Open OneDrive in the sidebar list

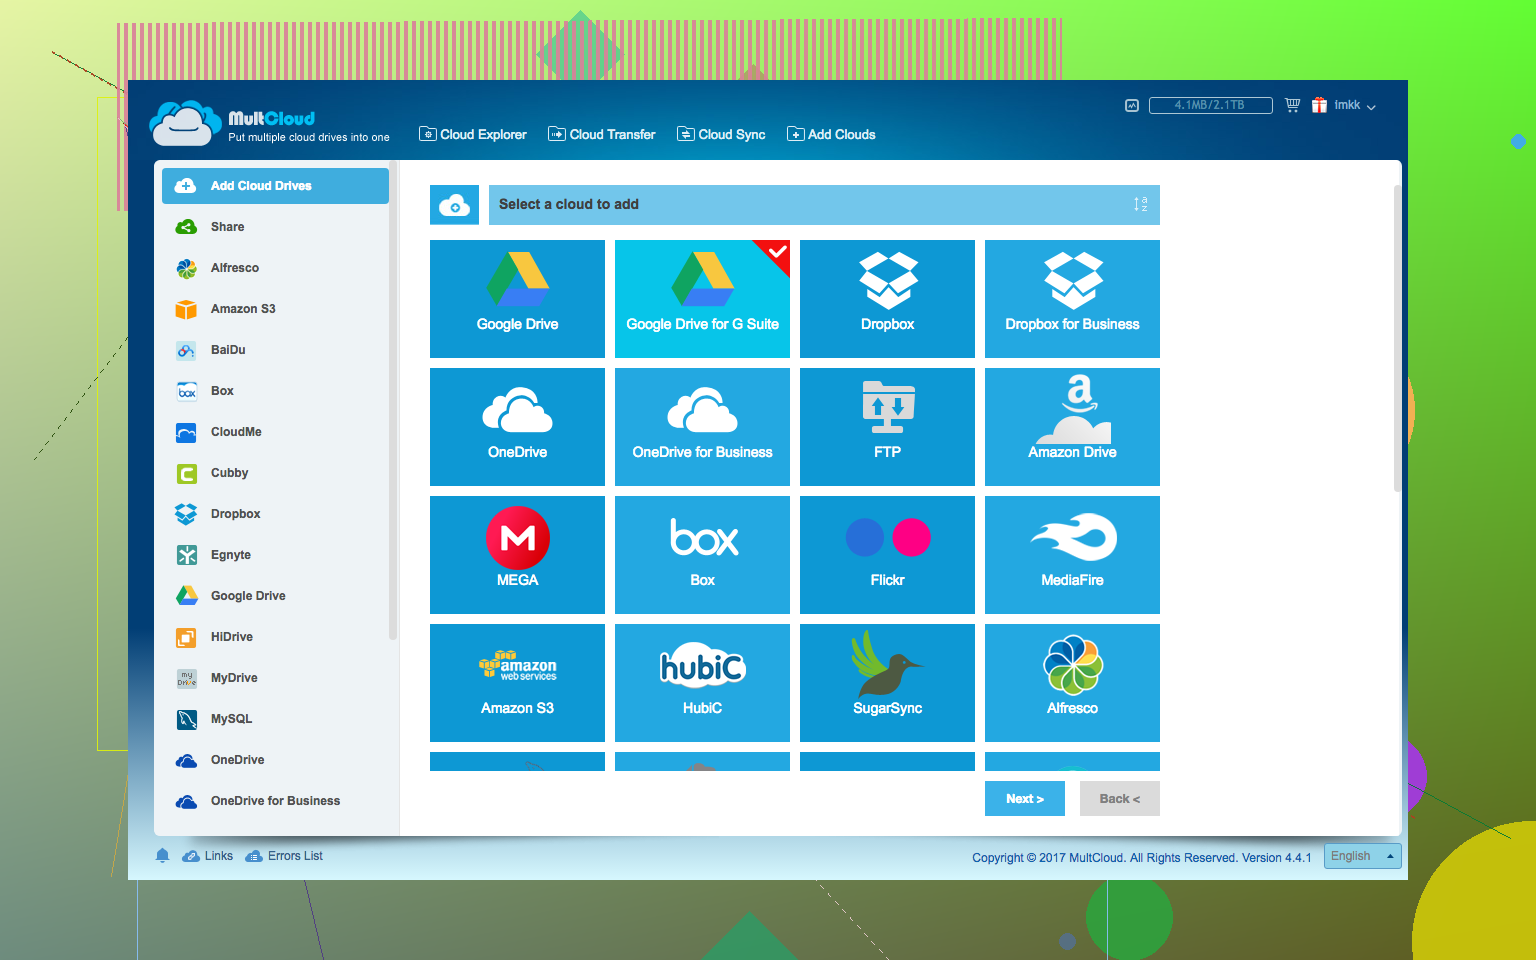275,760
